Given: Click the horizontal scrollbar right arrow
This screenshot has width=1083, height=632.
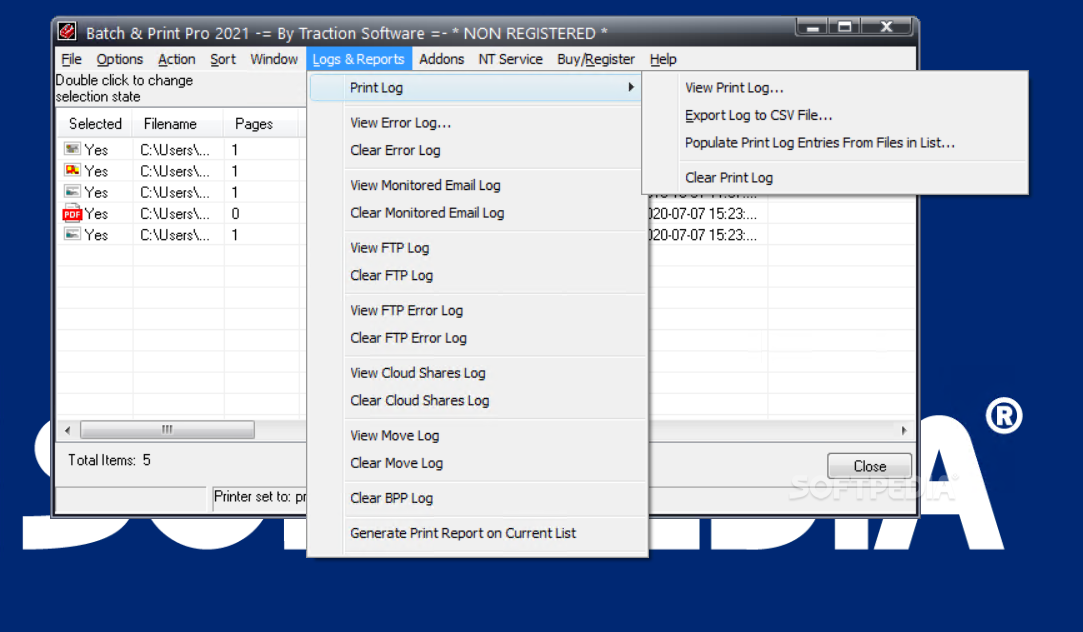Looking at the screenshot, I should 904,430.
